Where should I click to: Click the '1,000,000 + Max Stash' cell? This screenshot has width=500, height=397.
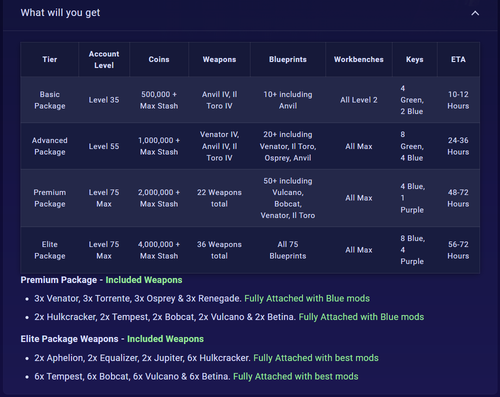click(159, 146)
